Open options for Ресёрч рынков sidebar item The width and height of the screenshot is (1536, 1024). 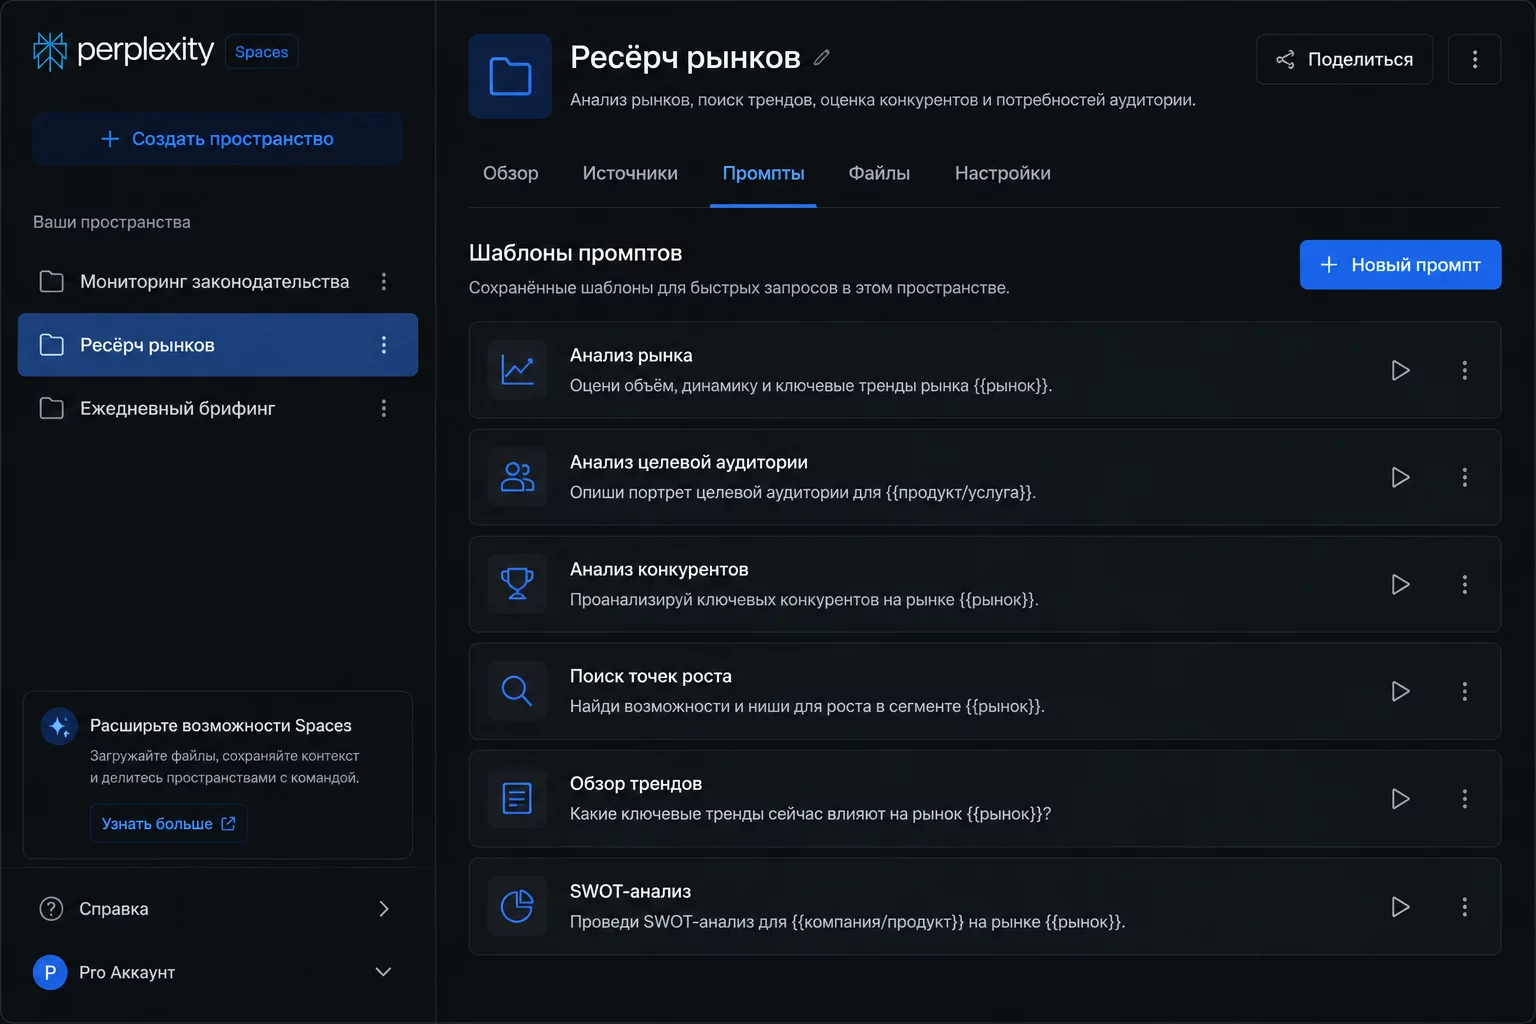point(384,345)
